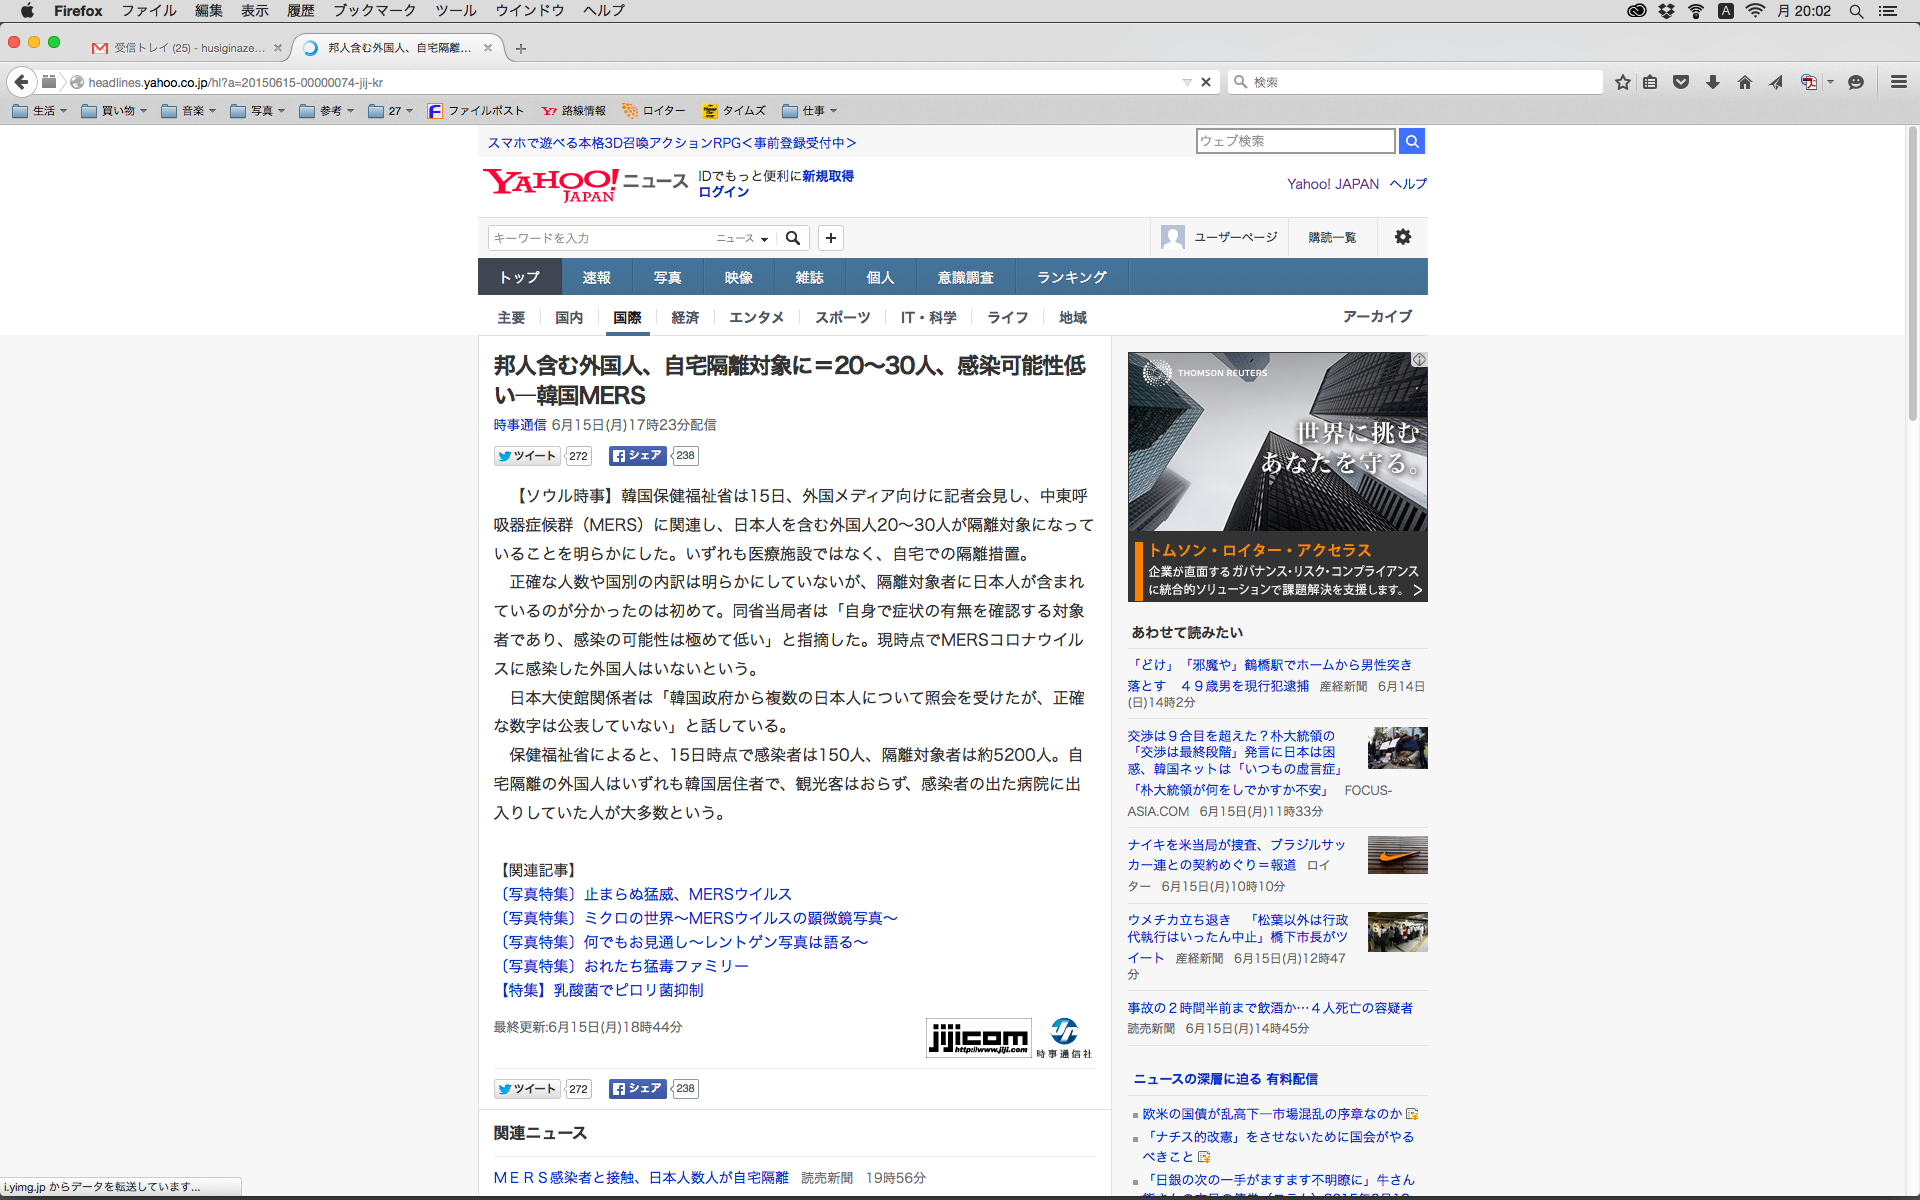Open the Firefox hamburger menu
Viewport: 1920px width, 1200px height.
pyautogui.click(x=1898, y=82)
